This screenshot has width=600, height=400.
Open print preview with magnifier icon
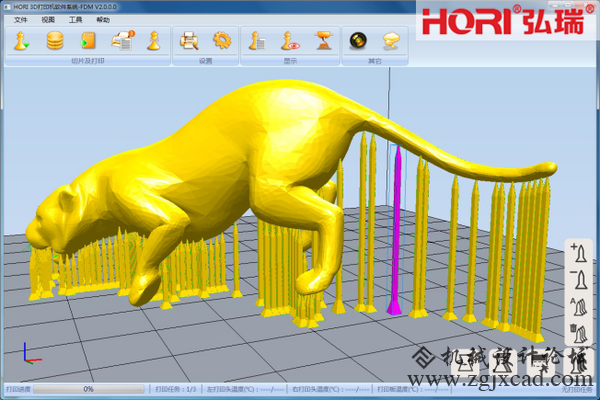[189, 41]
